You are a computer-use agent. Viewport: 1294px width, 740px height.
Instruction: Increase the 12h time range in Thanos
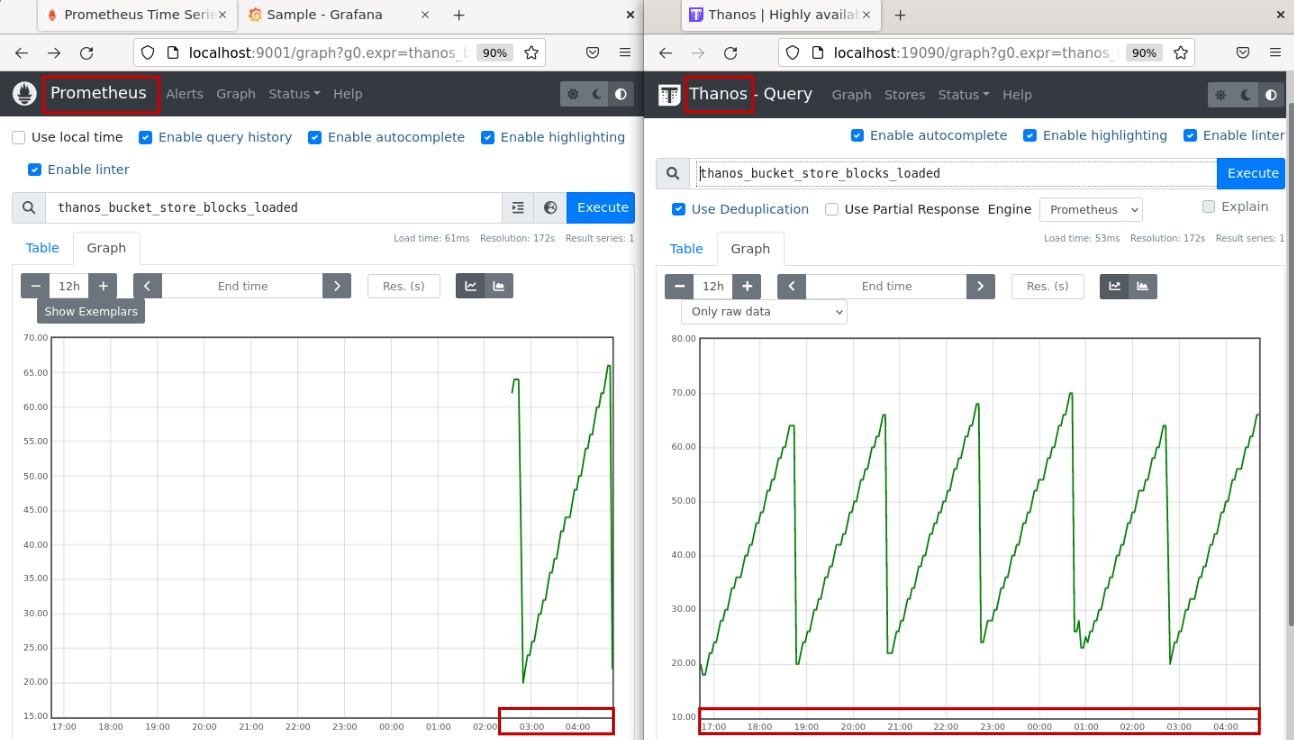click(746, 286)
